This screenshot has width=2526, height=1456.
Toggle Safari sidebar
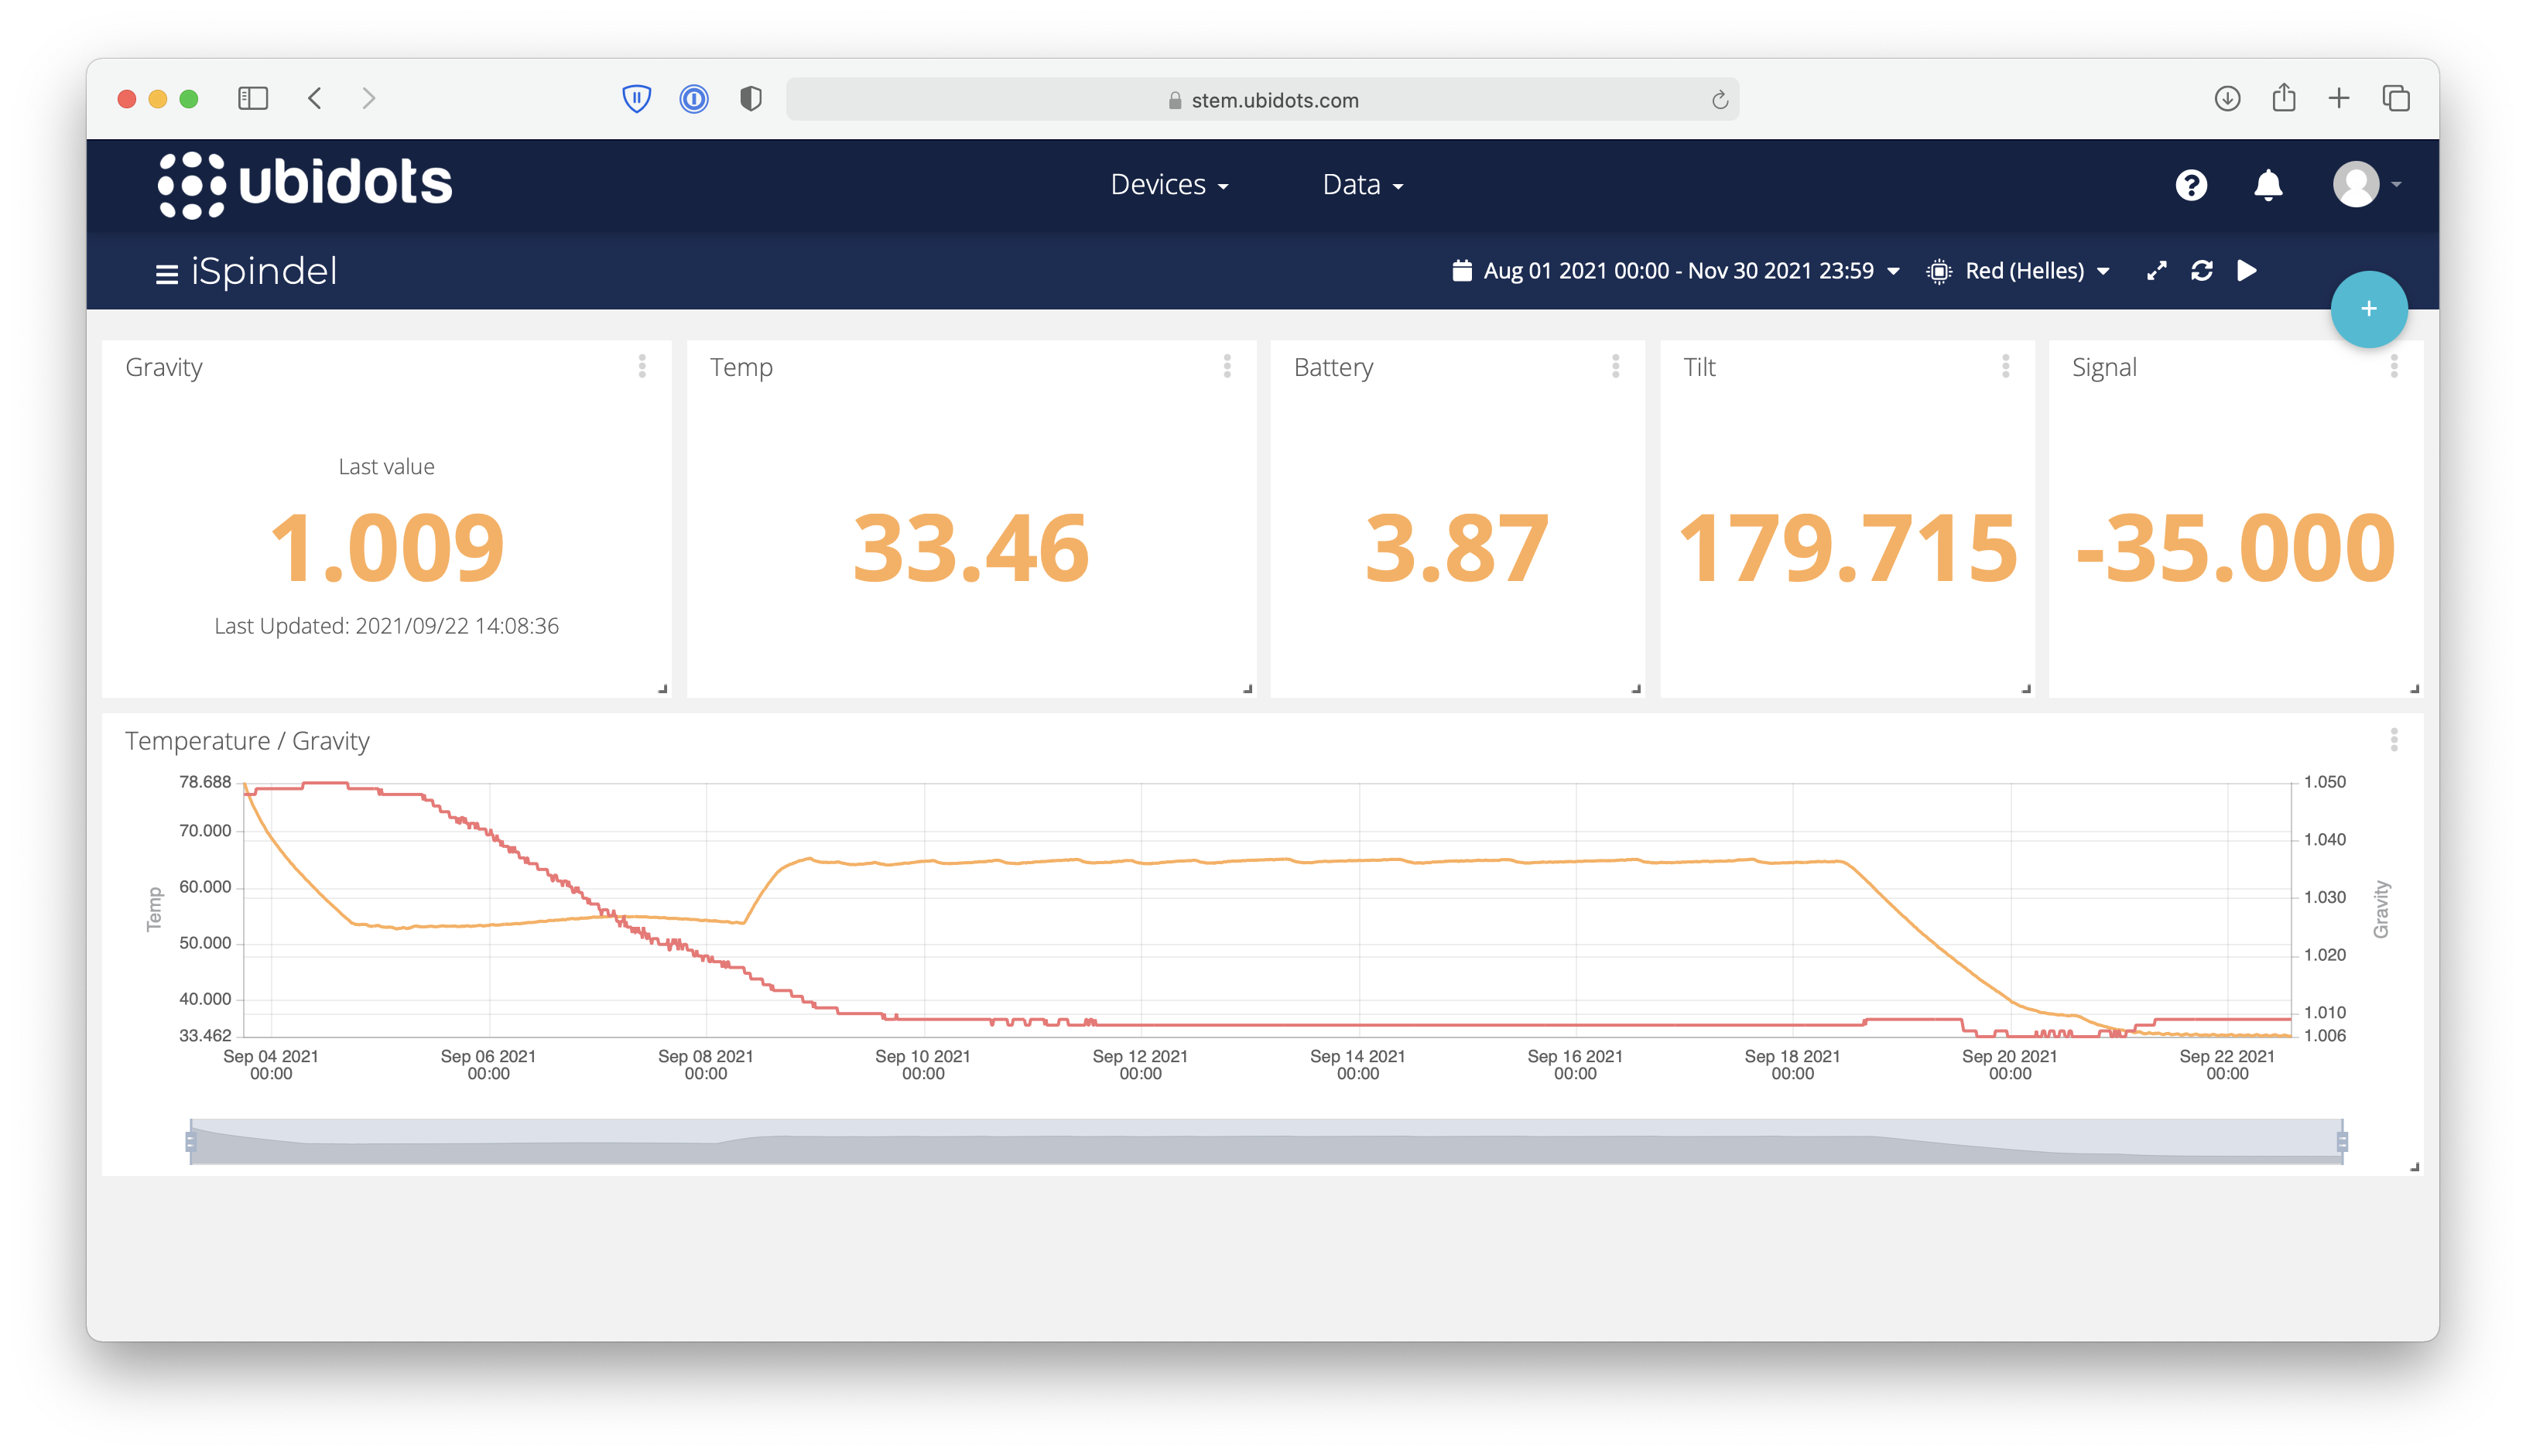point(253,98)
